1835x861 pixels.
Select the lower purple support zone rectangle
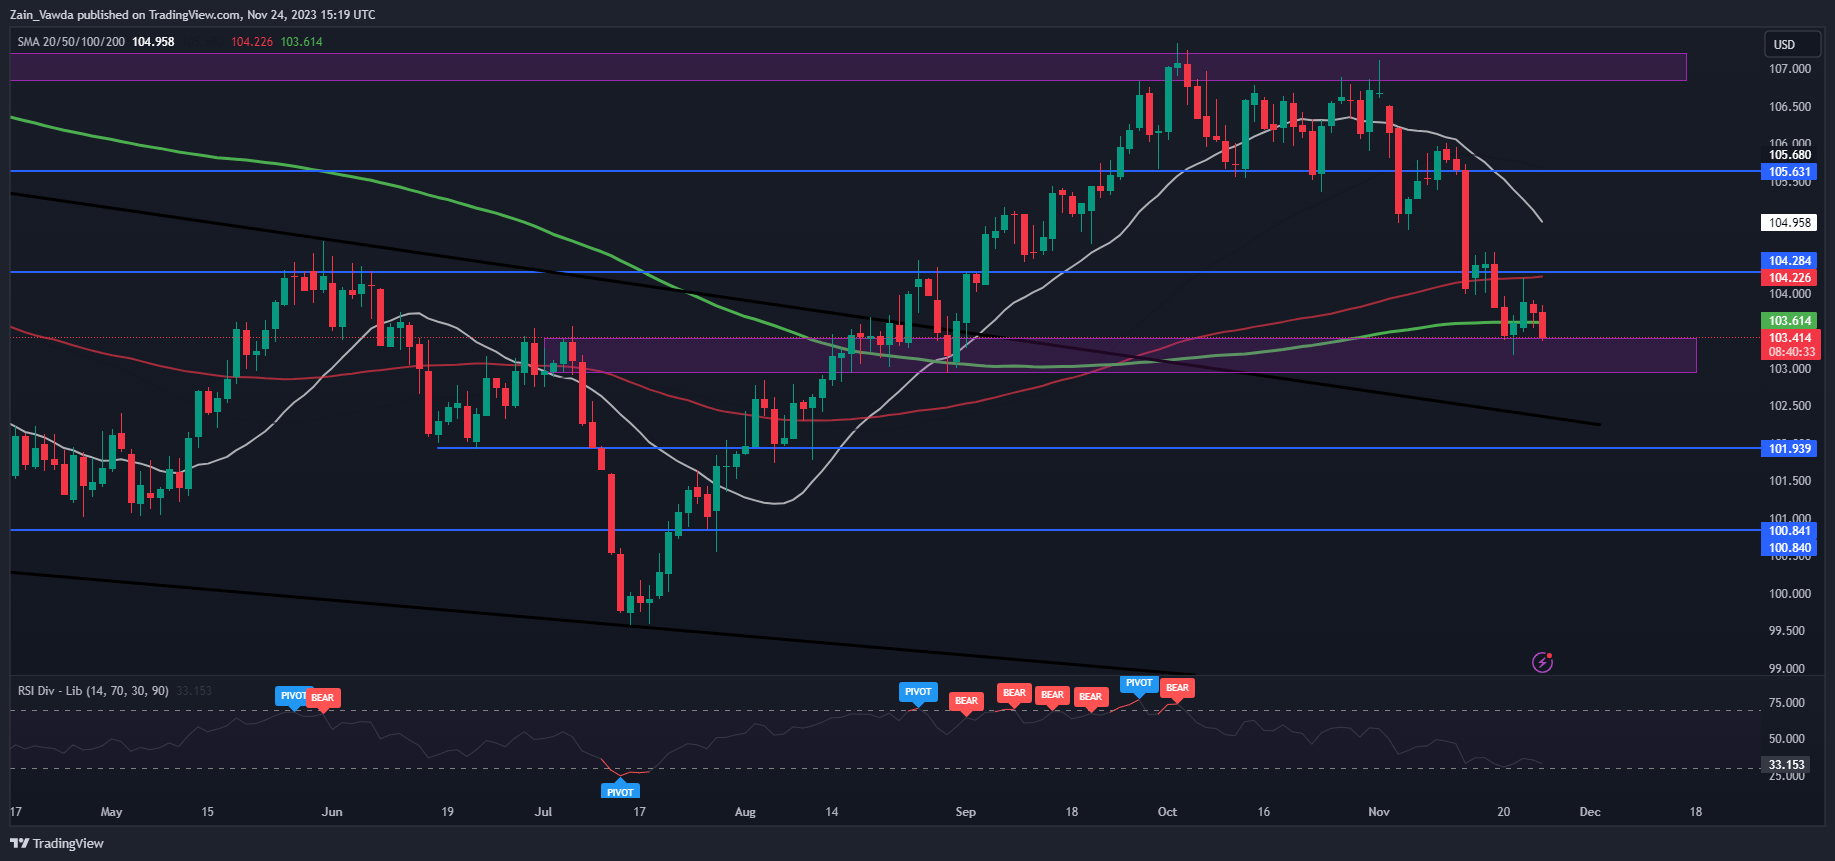[1120, 355]
